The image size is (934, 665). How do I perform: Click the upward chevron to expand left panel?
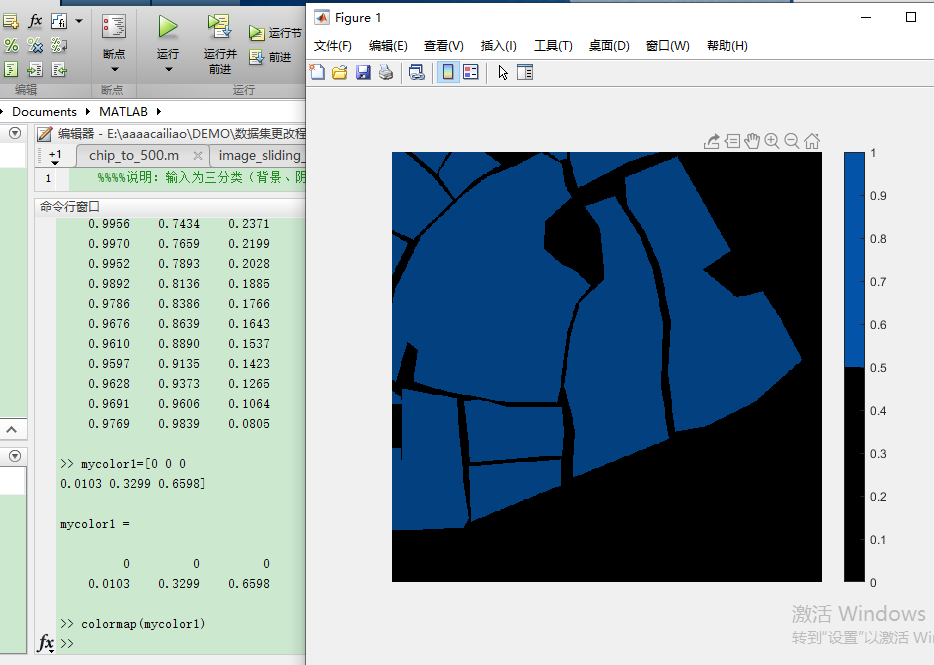pyautogui.click(x=12, y=429)
